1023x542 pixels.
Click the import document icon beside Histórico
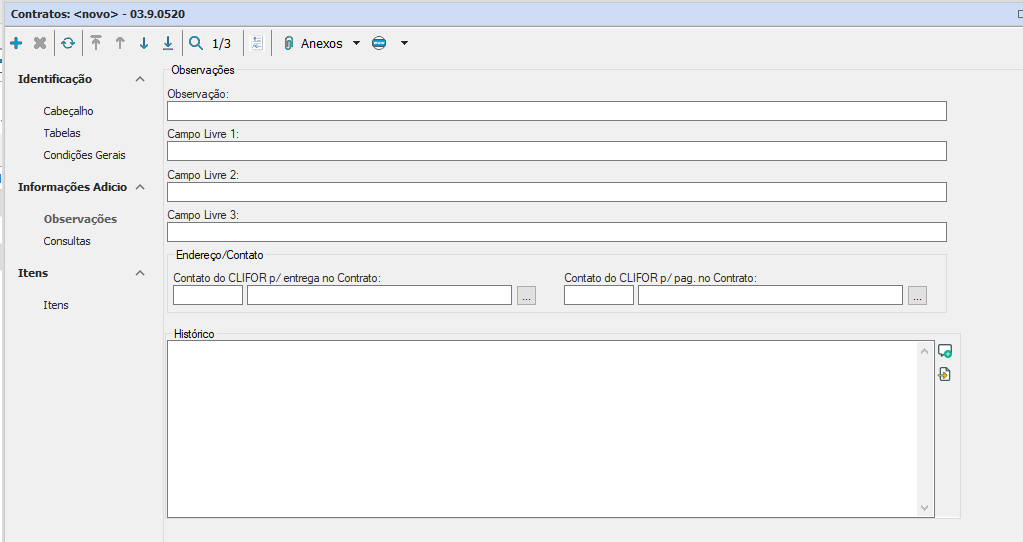point(945,375)
